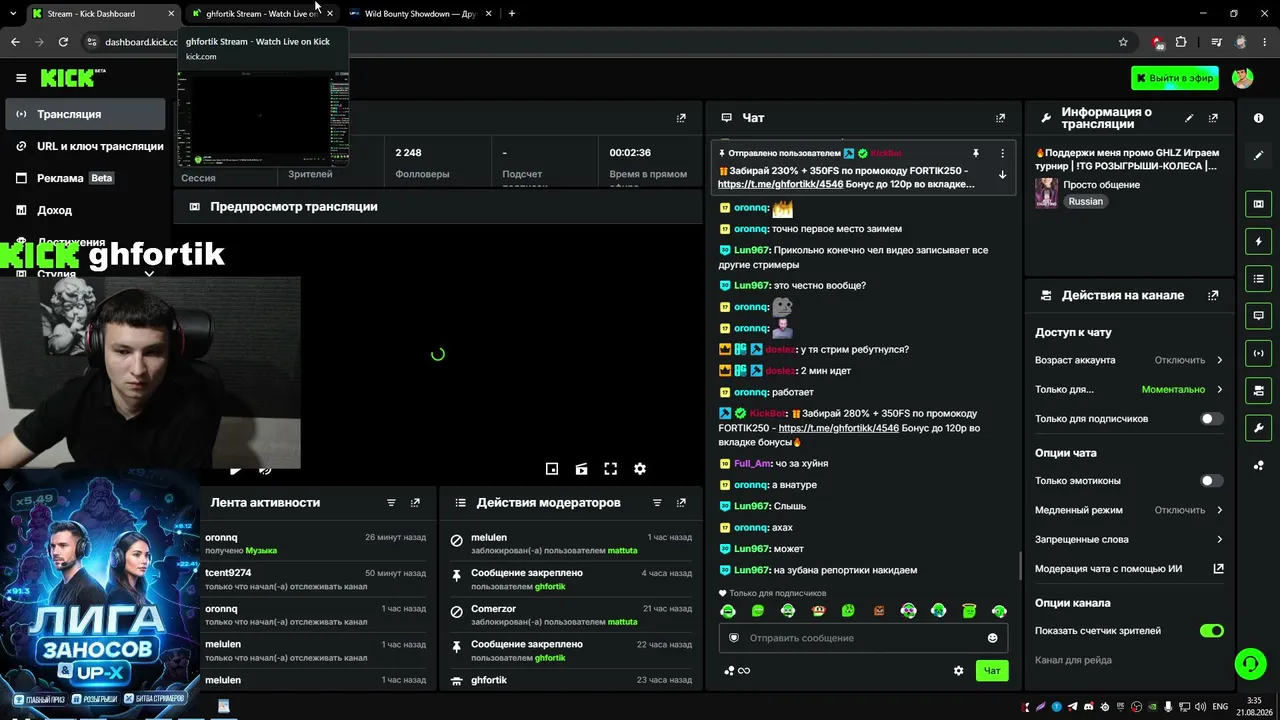The image size is (1280, 720).
Task: Open the emoji picker in chat input
Action: [x=992, y=638]
